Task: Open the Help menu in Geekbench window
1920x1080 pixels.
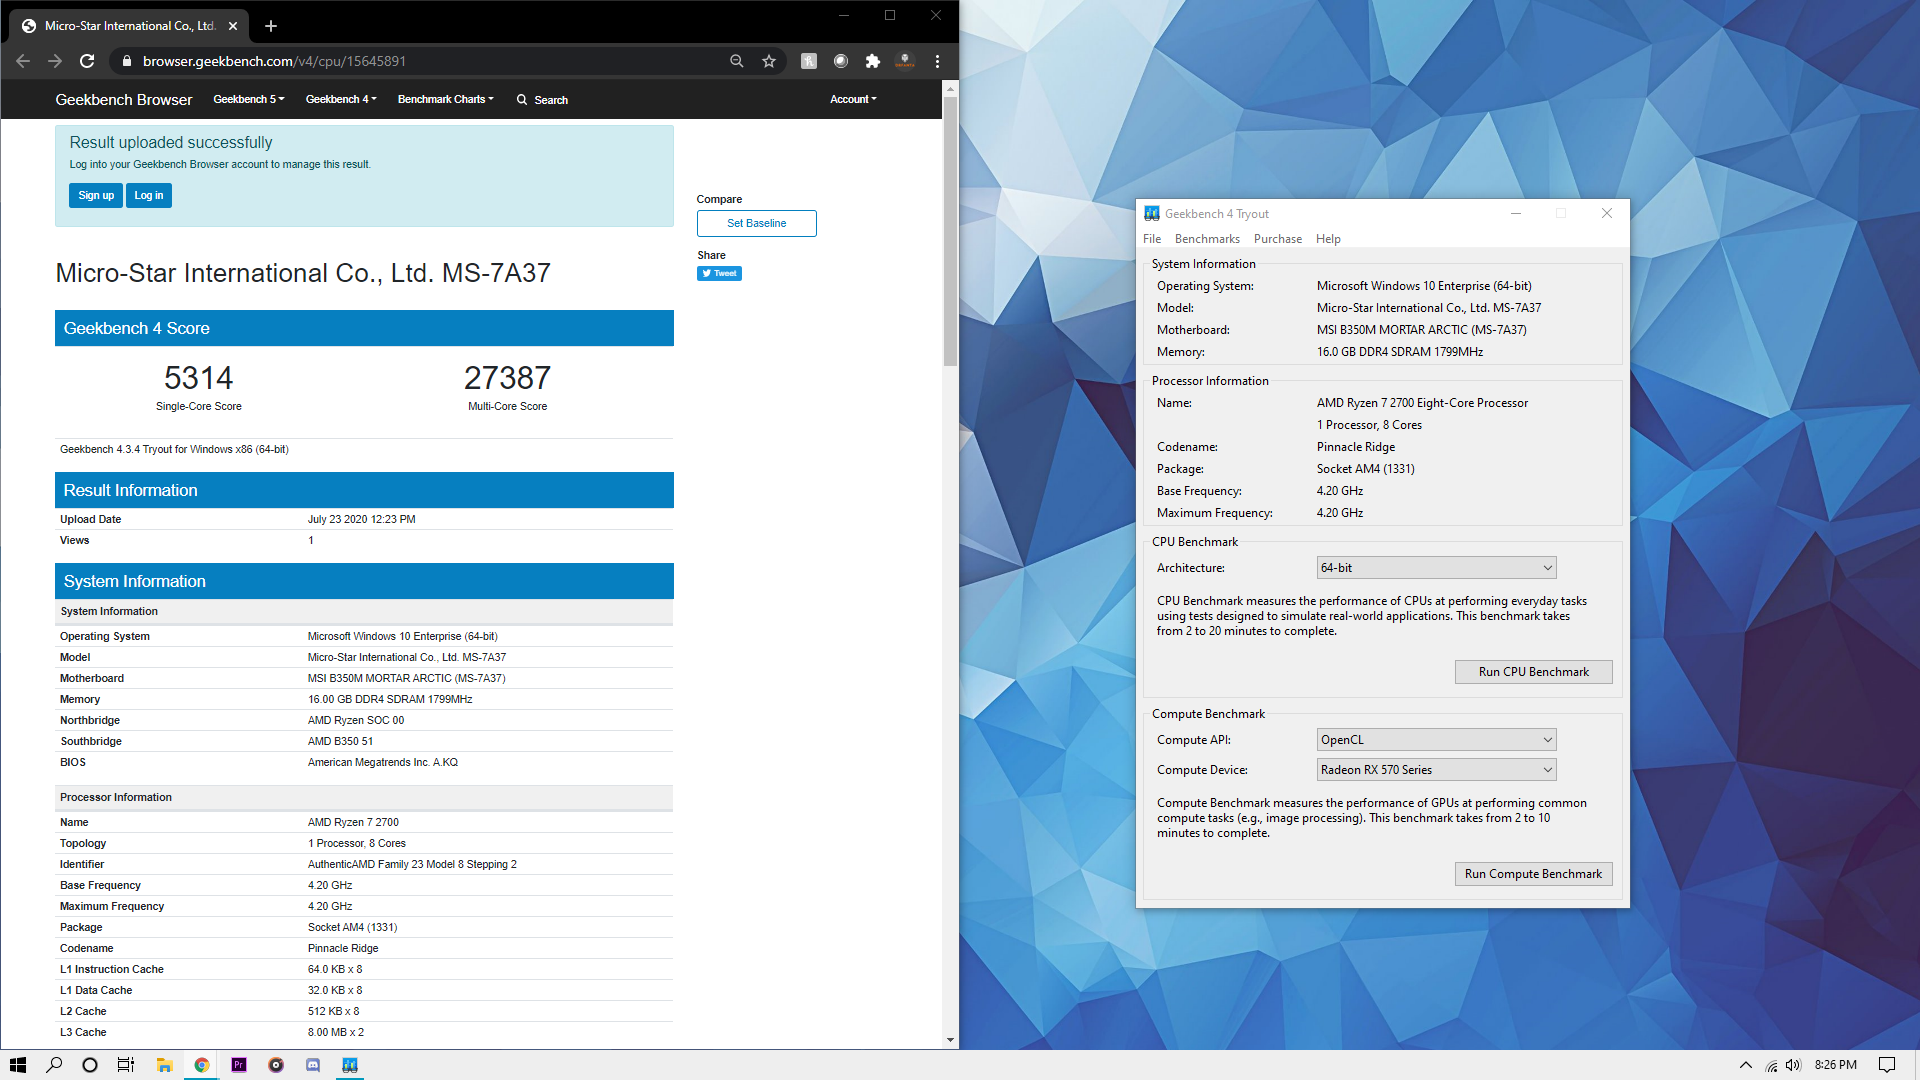Action: point(1328,239)
